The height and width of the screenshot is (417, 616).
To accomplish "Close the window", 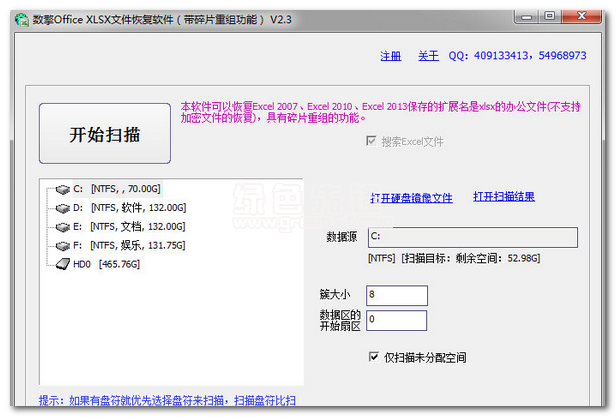I will [581, 17].
